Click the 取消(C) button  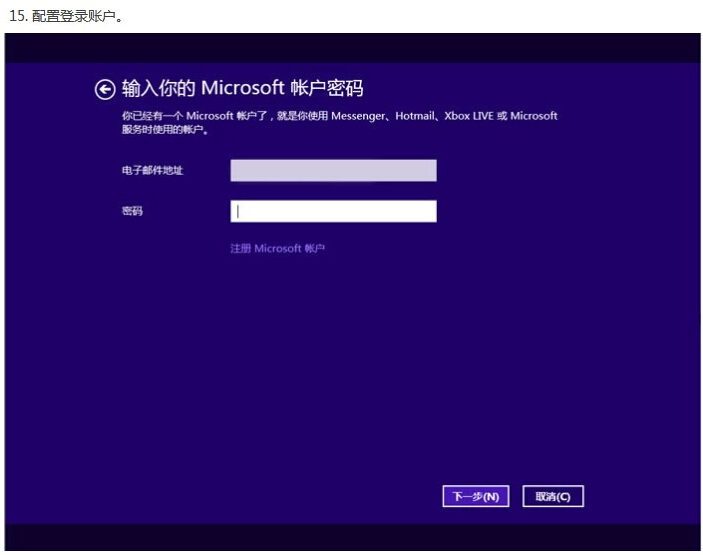553,496
